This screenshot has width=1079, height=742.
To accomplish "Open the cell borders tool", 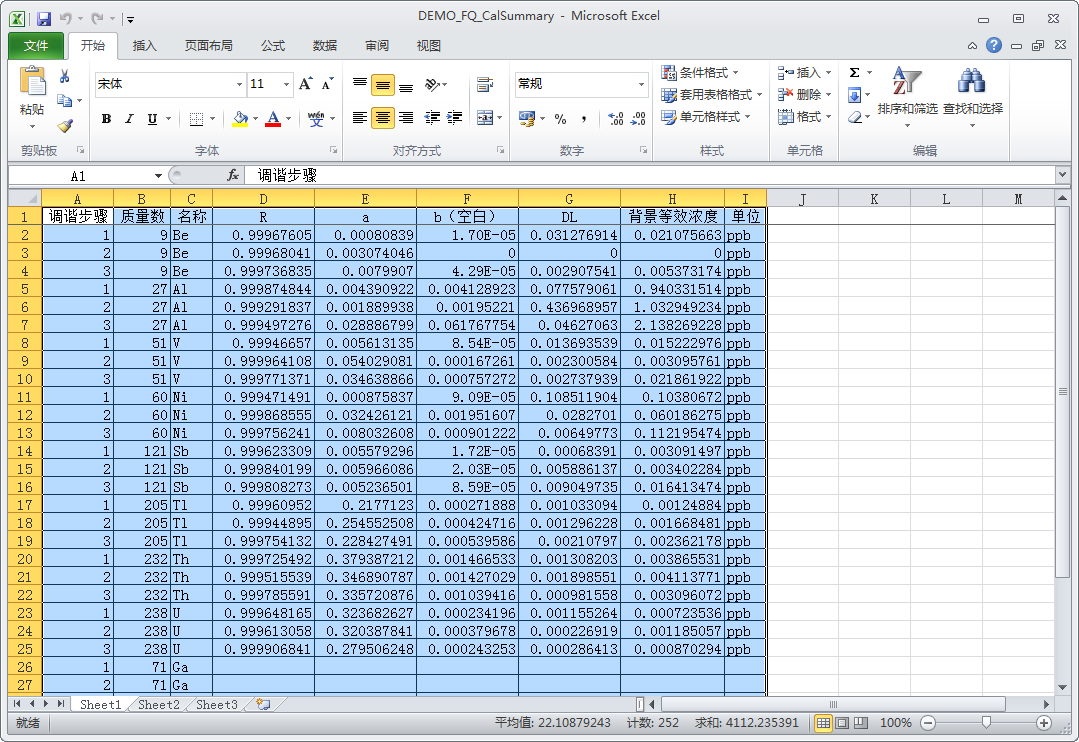I will 196,119.
